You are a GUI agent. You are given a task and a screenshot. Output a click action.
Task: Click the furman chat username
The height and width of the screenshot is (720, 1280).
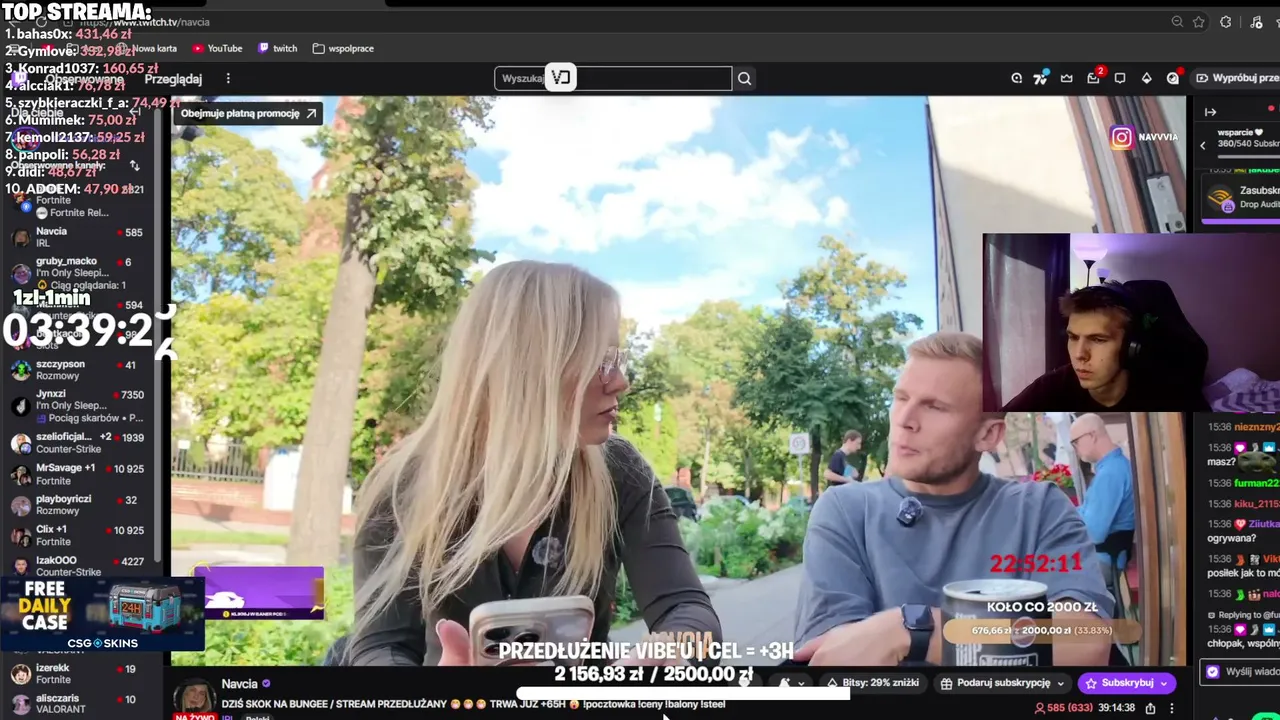[1256, 483]
